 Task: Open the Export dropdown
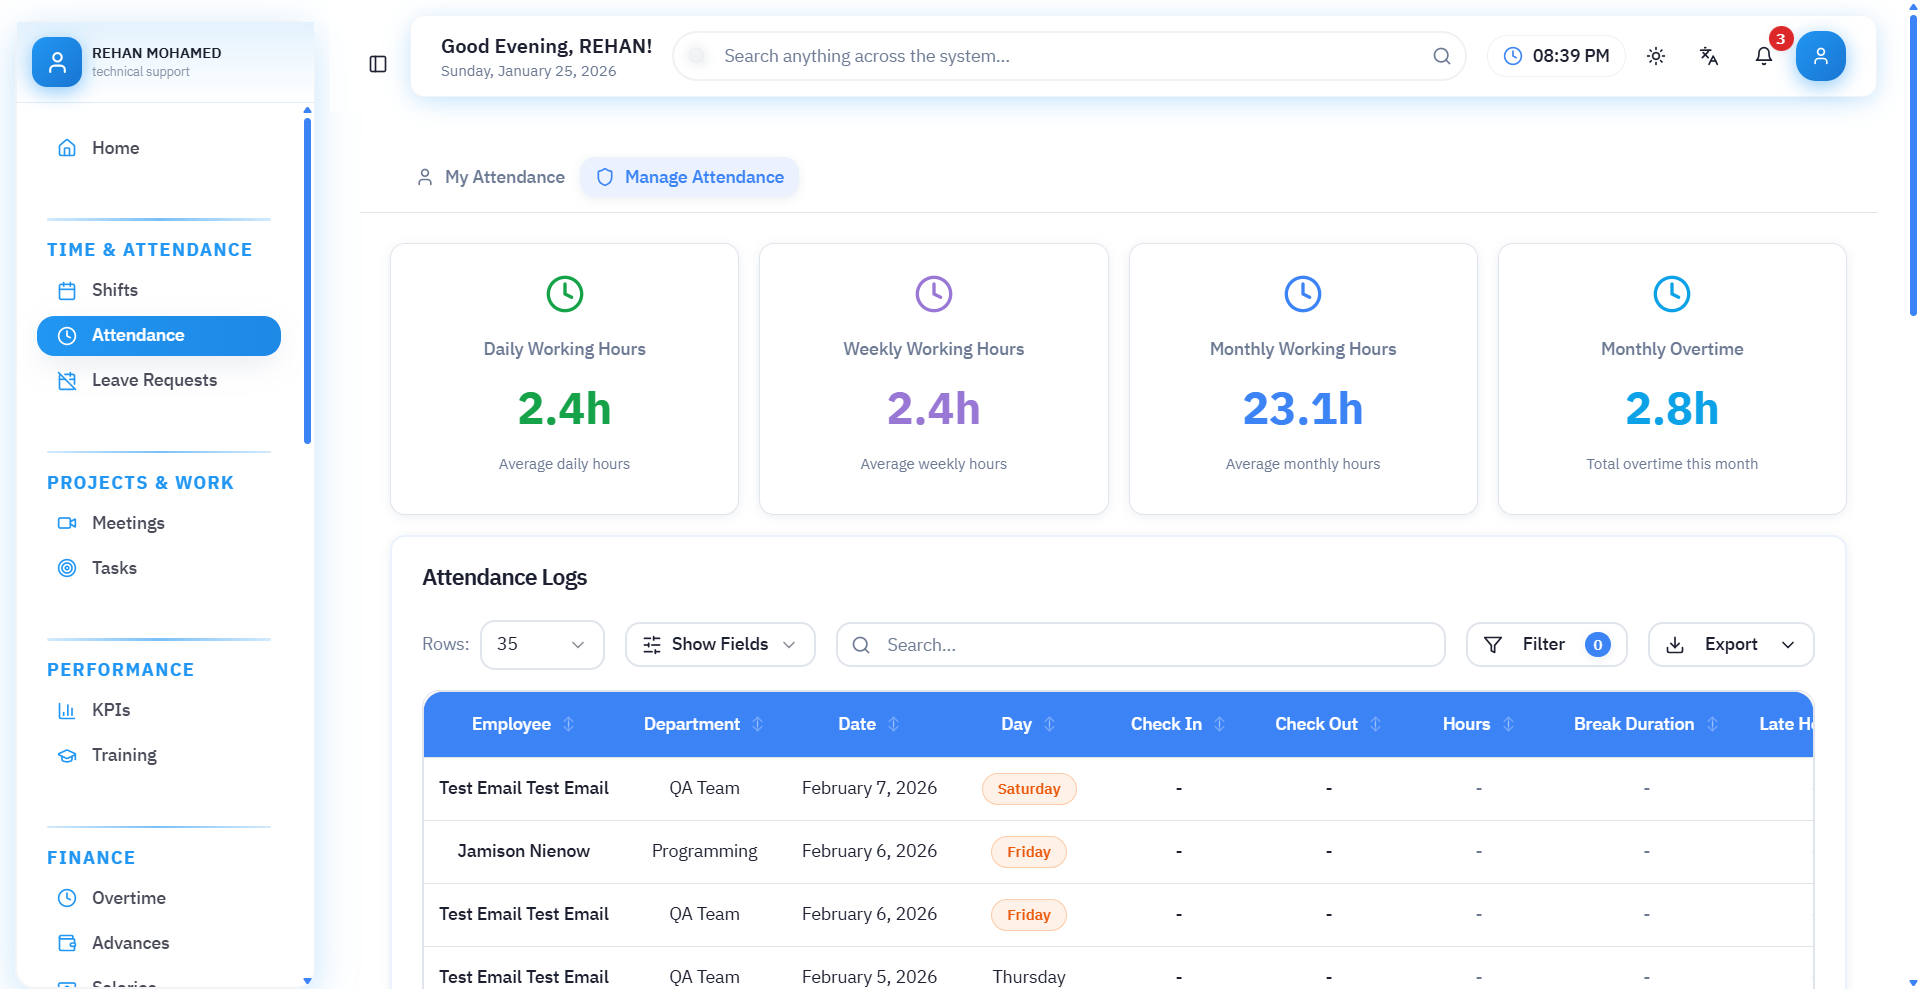coord(1730,645)
